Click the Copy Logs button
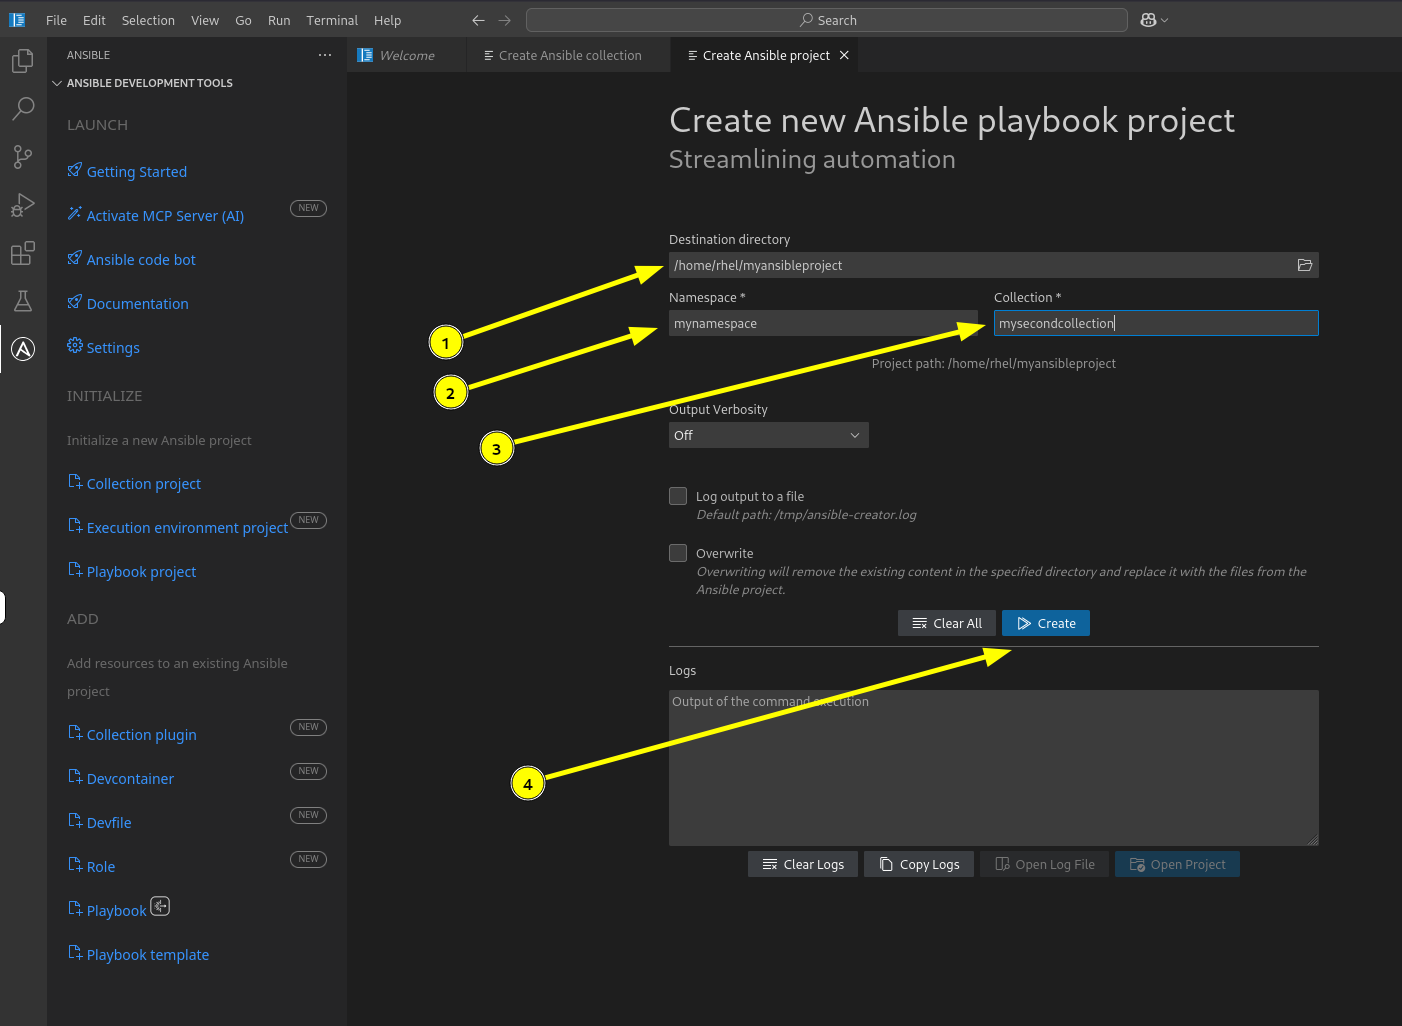This screenshot has width=1402, height=1026. [919, 864]
